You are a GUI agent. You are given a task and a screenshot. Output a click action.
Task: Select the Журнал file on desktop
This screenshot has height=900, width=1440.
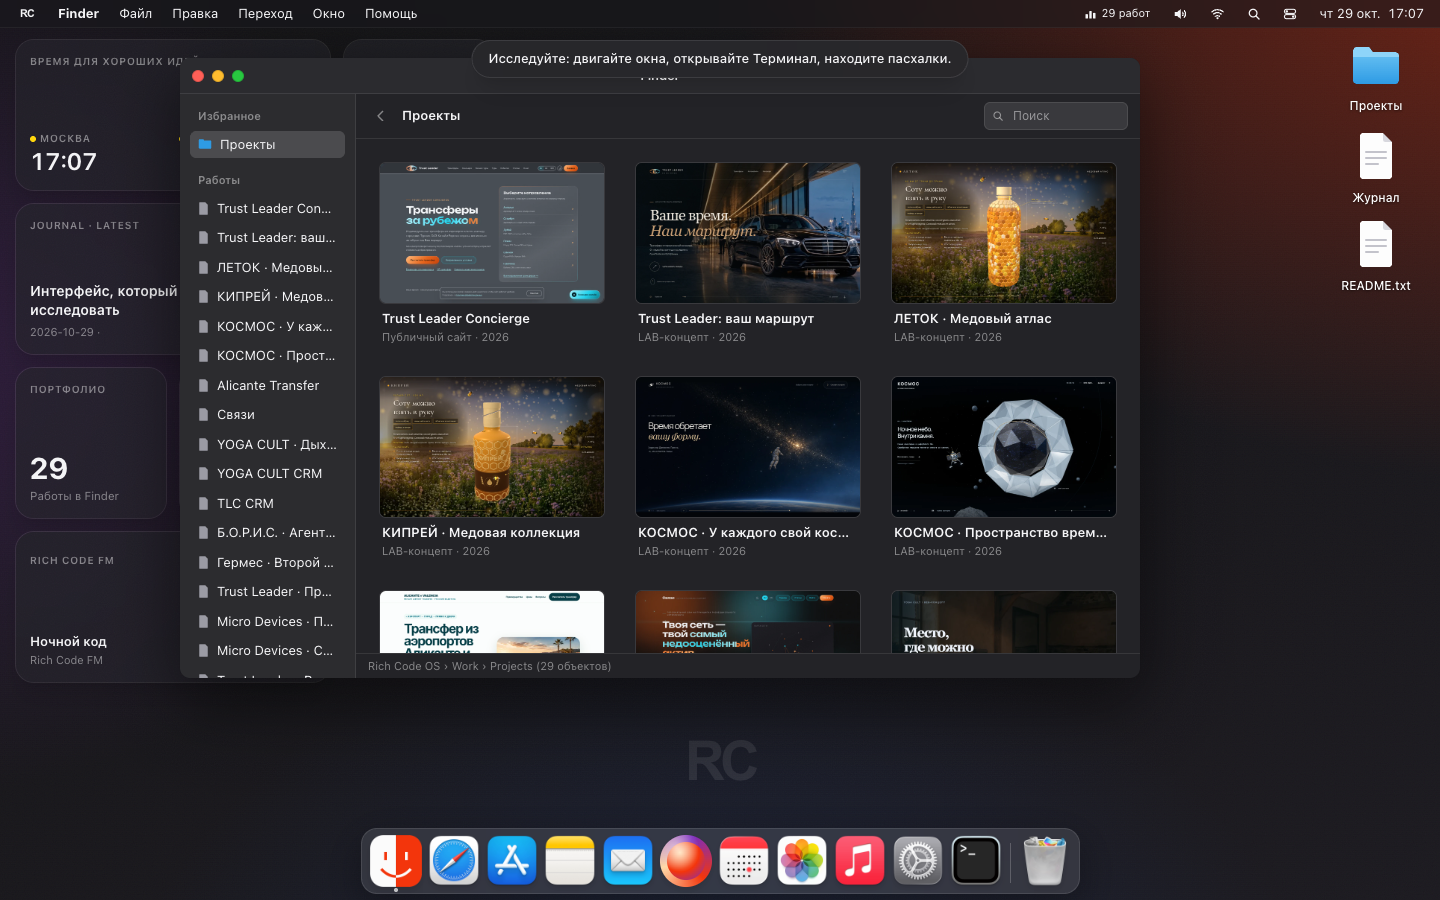coord(1376,168)
